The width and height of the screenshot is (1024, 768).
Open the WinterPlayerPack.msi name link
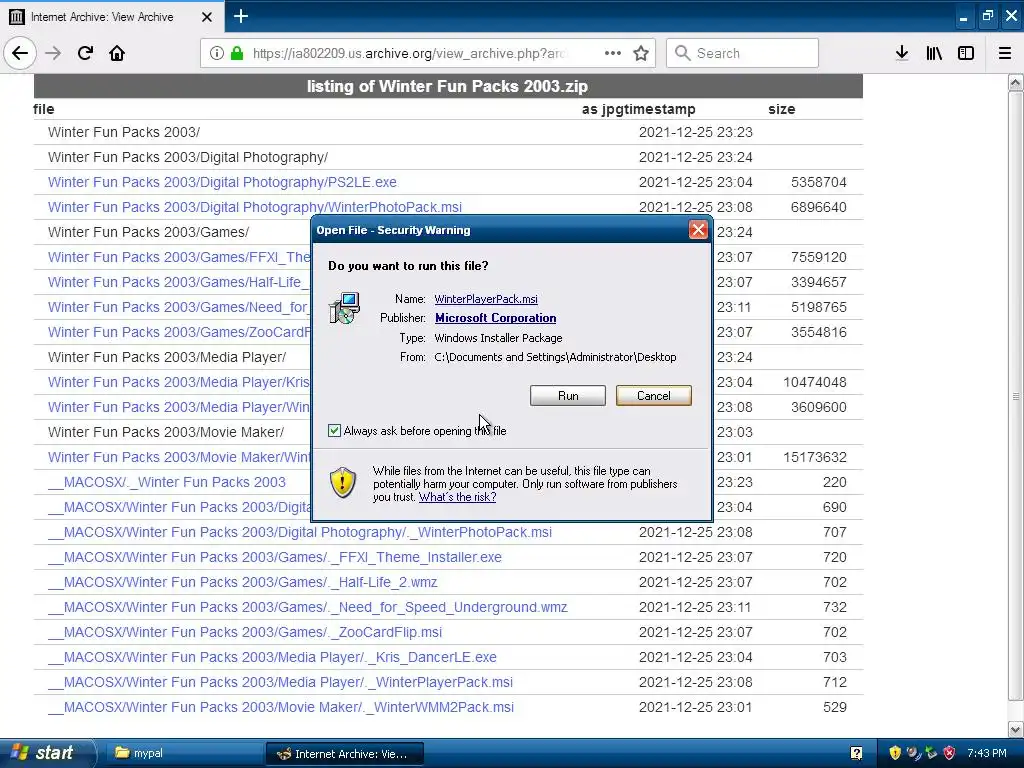click(486, 299)
